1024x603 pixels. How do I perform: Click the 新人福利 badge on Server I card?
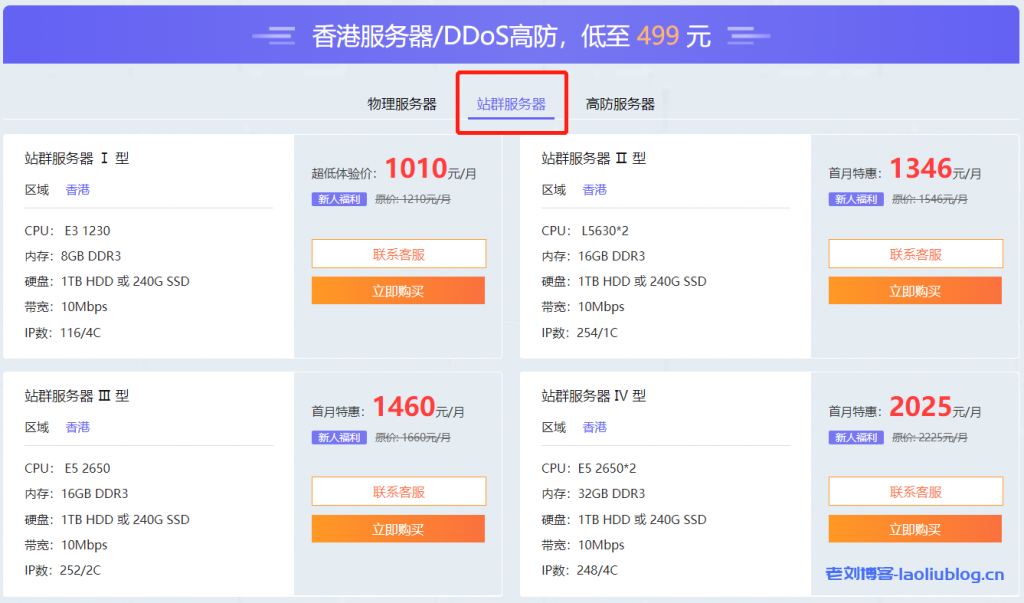[338, 199]
